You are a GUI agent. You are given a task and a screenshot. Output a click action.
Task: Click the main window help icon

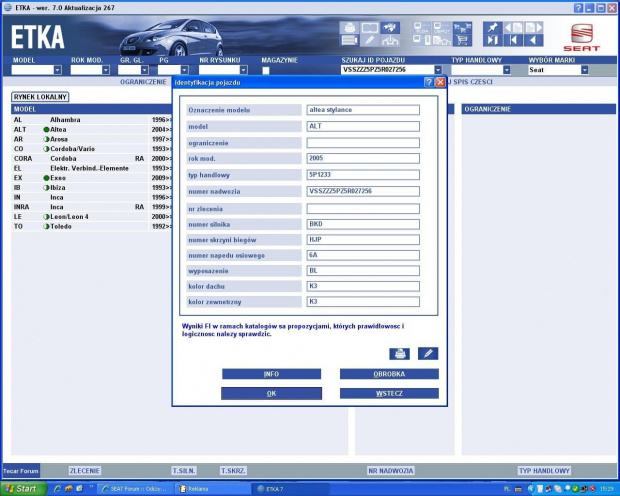(x=578, y=8)
